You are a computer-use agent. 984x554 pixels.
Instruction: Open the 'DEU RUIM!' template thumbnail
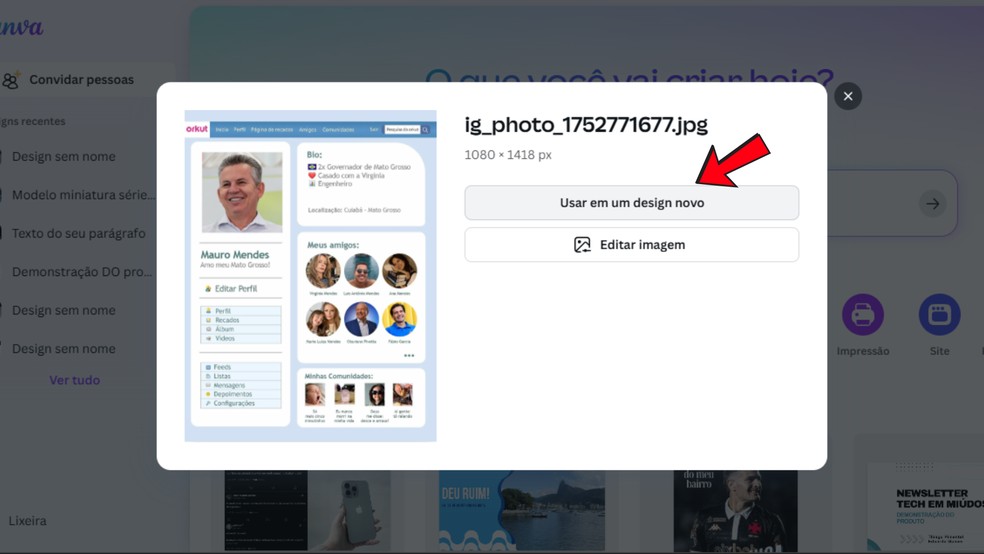[x=521, y=511]
